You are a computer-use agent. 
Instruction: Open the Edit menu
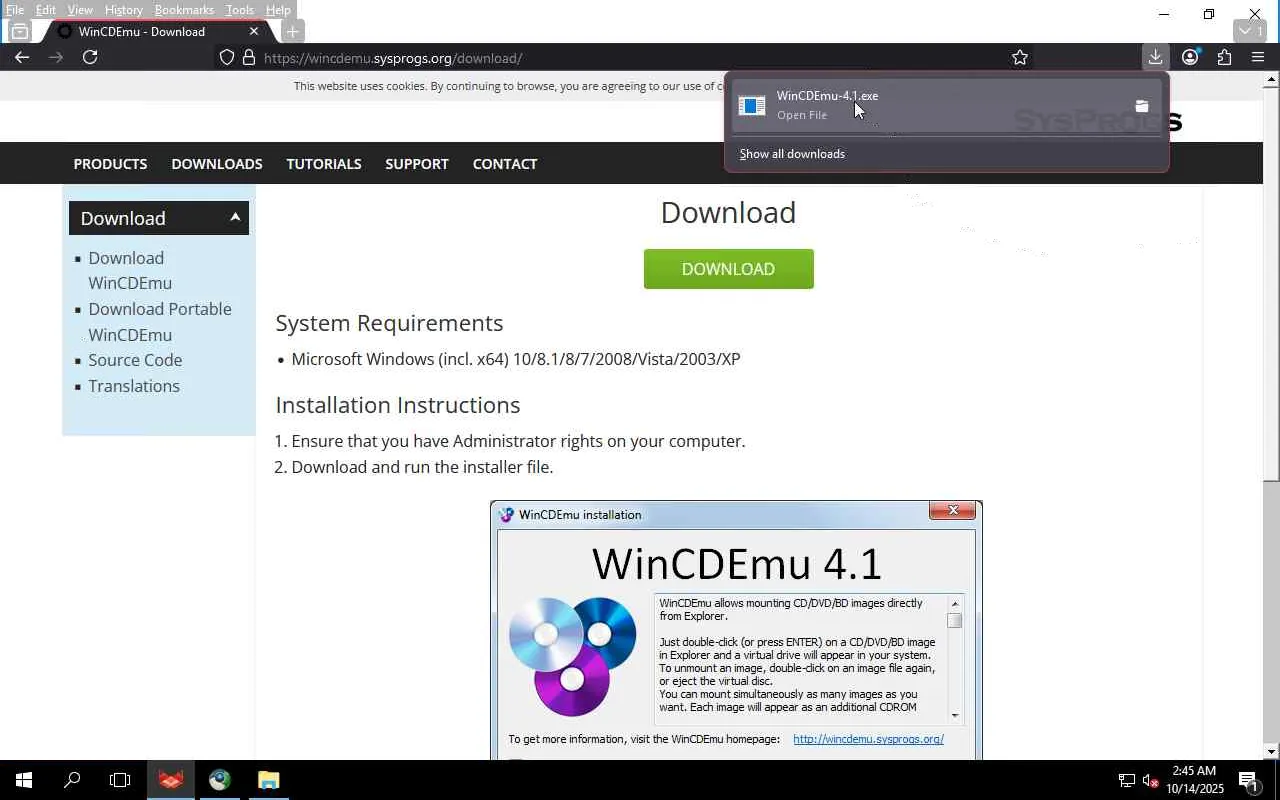coord(46,10)
